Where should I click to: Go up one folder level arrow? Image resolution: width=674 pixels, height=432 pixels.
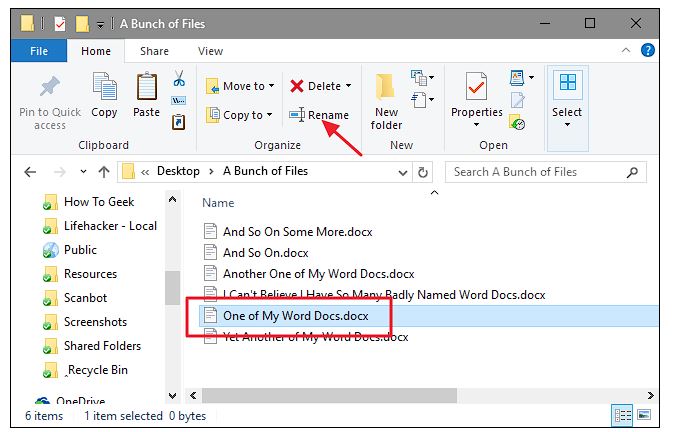(104, 172)
